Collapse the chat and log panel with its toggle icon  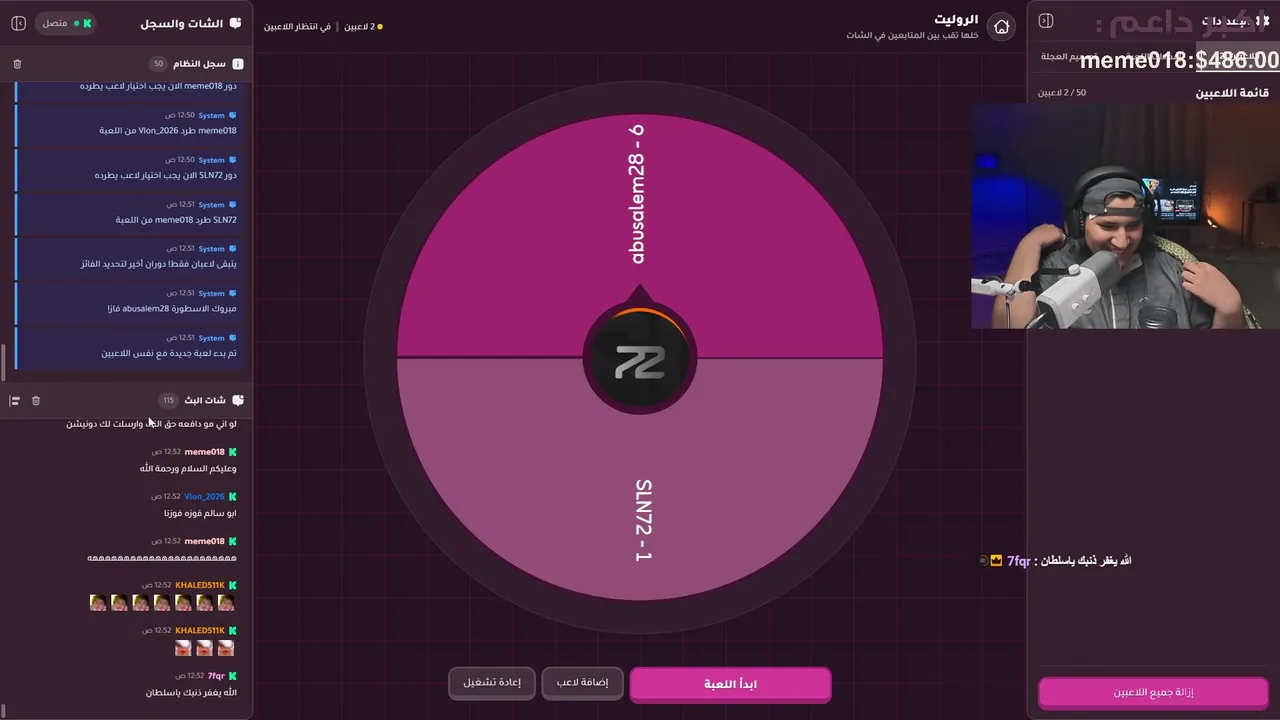(18, 23)
